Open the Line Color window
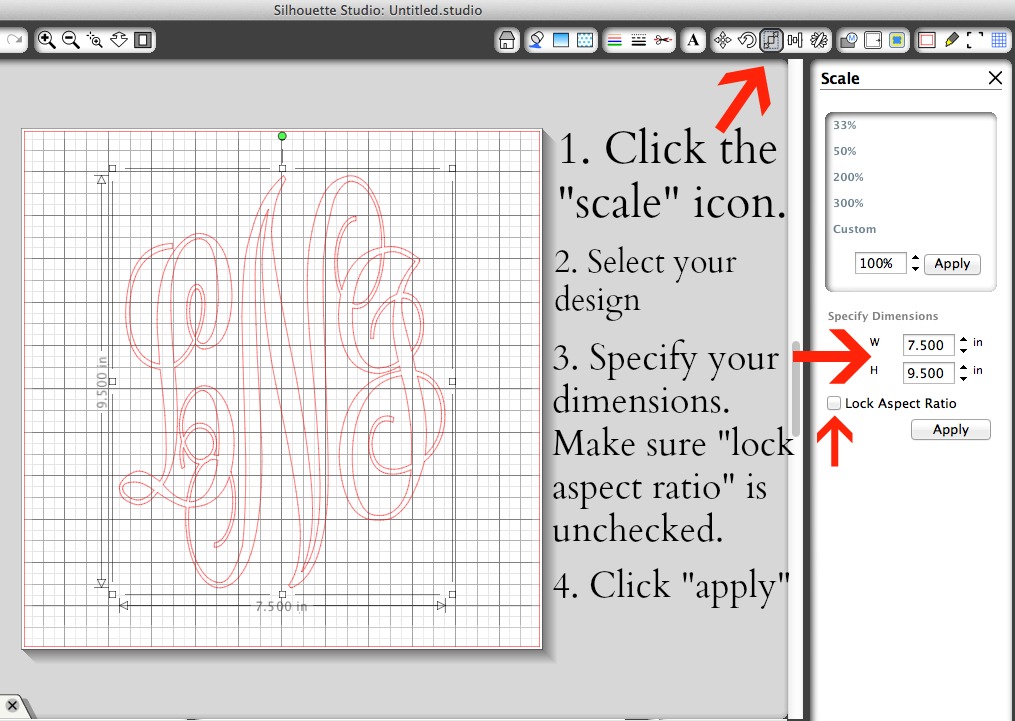This screenshot has width=1015, height=721. pos(614,41)
